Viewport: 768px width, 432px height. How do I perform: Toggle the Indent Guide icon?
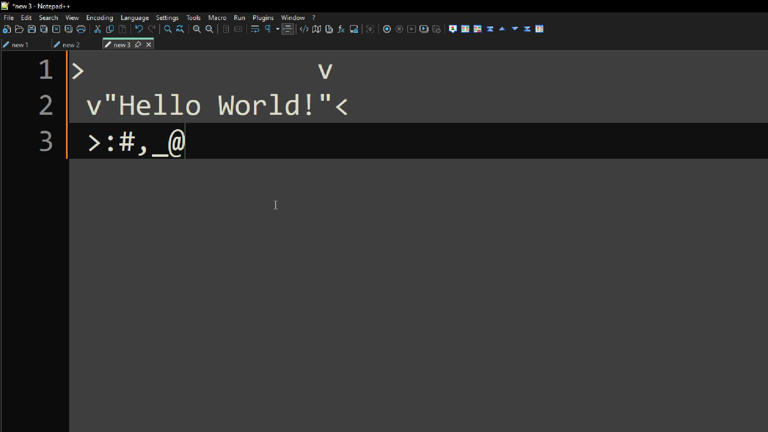tap(288, 29)
